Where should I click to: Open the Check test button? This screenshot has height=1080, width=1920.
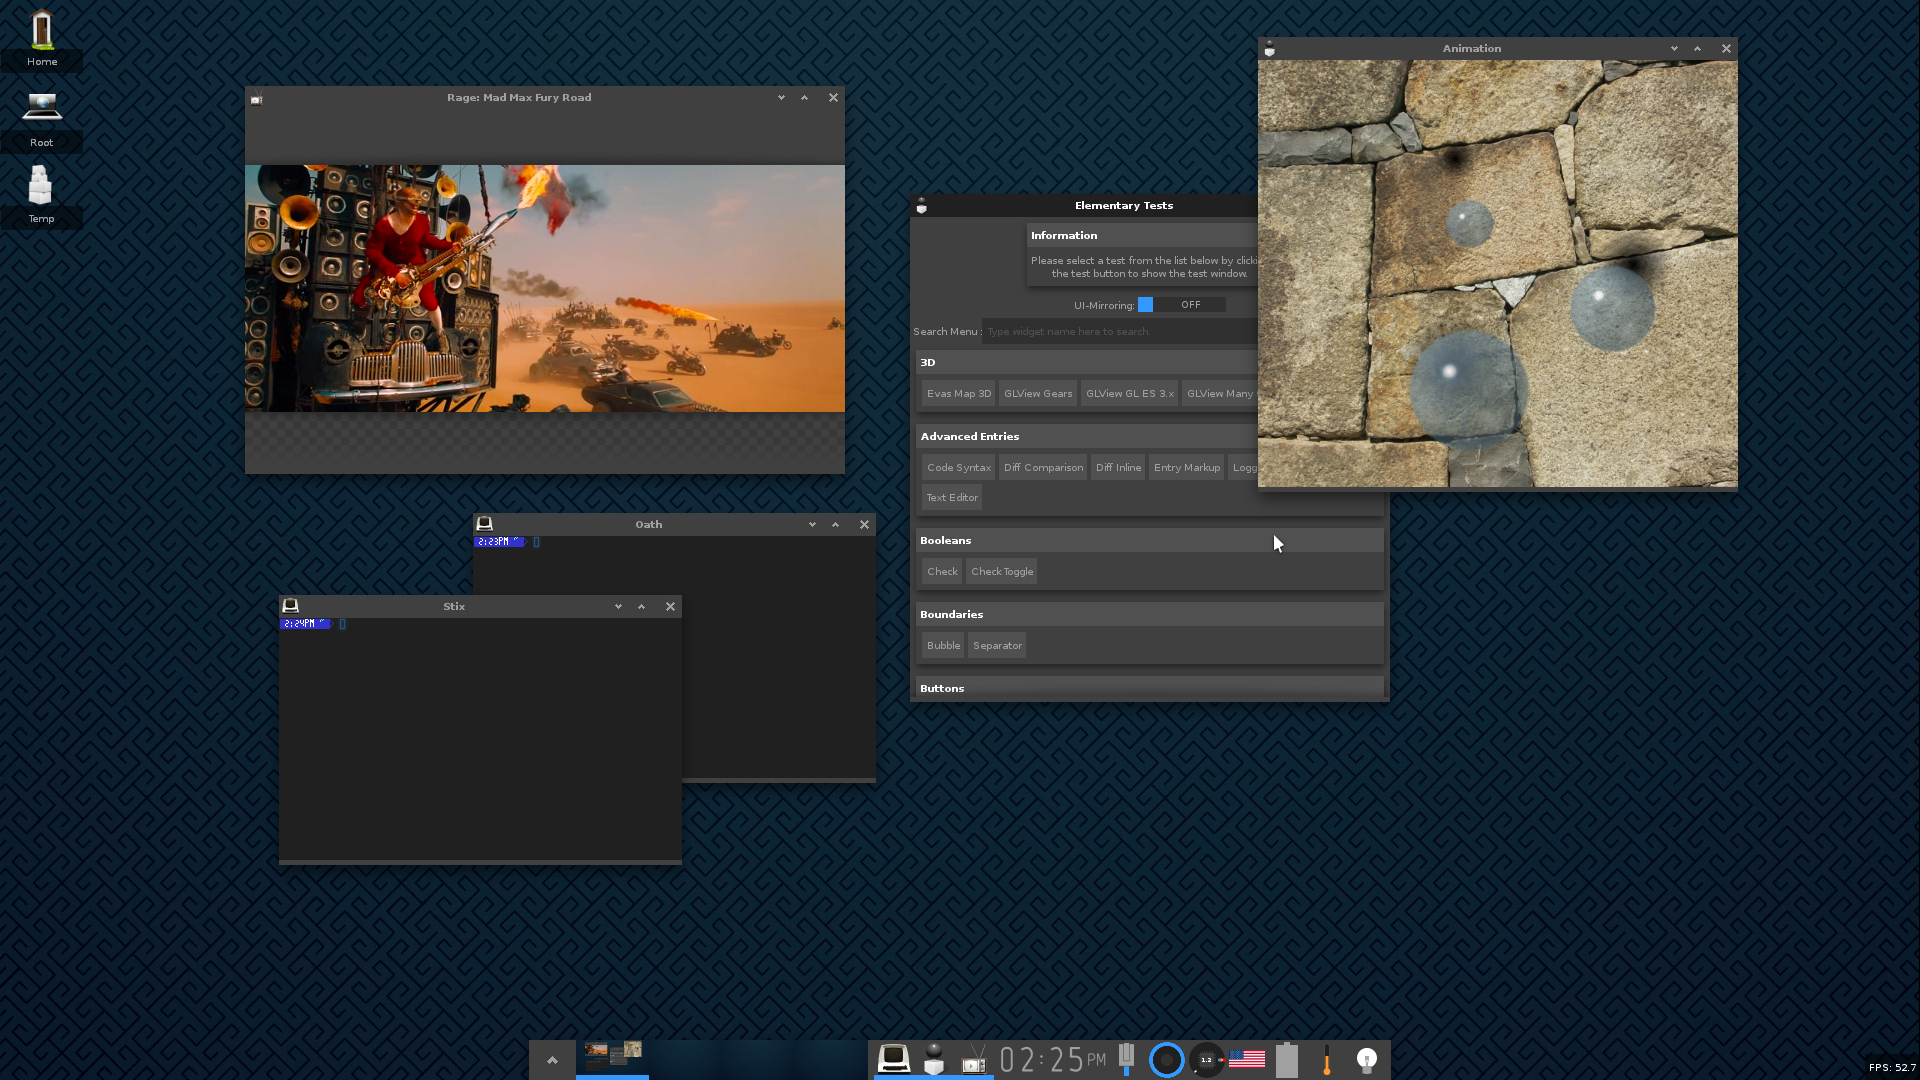pos(942,572)
